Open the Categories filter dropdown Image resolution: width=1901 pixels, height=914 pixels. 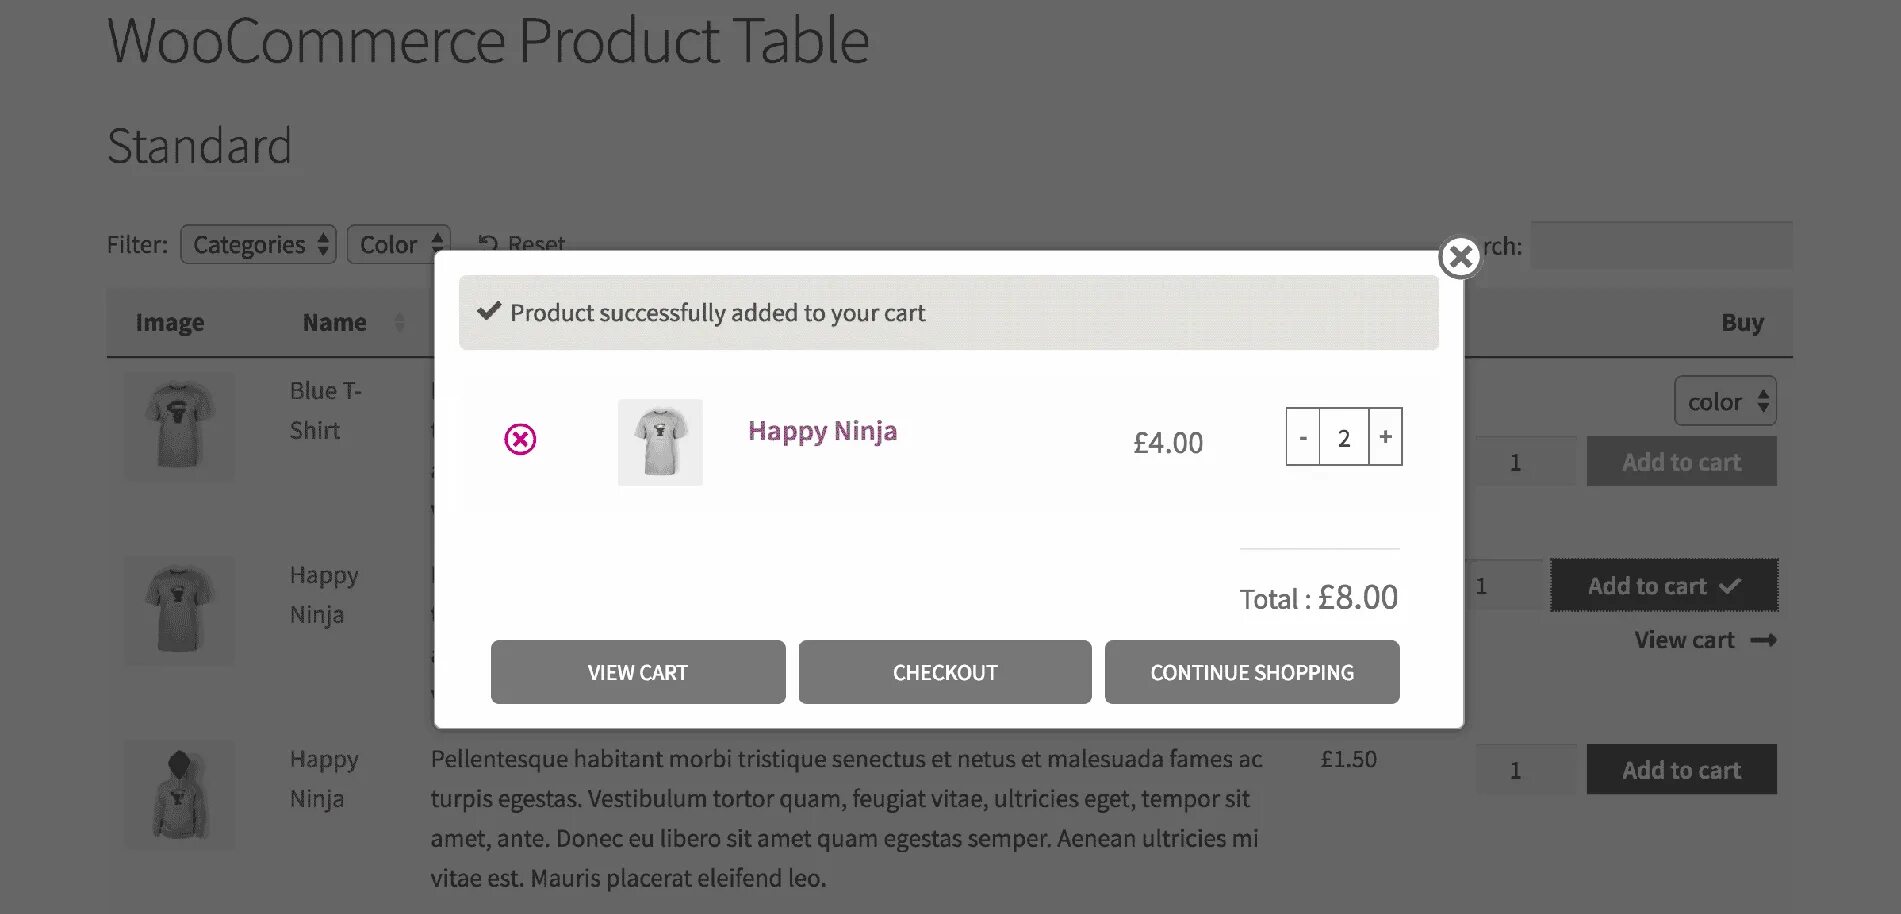259,245
